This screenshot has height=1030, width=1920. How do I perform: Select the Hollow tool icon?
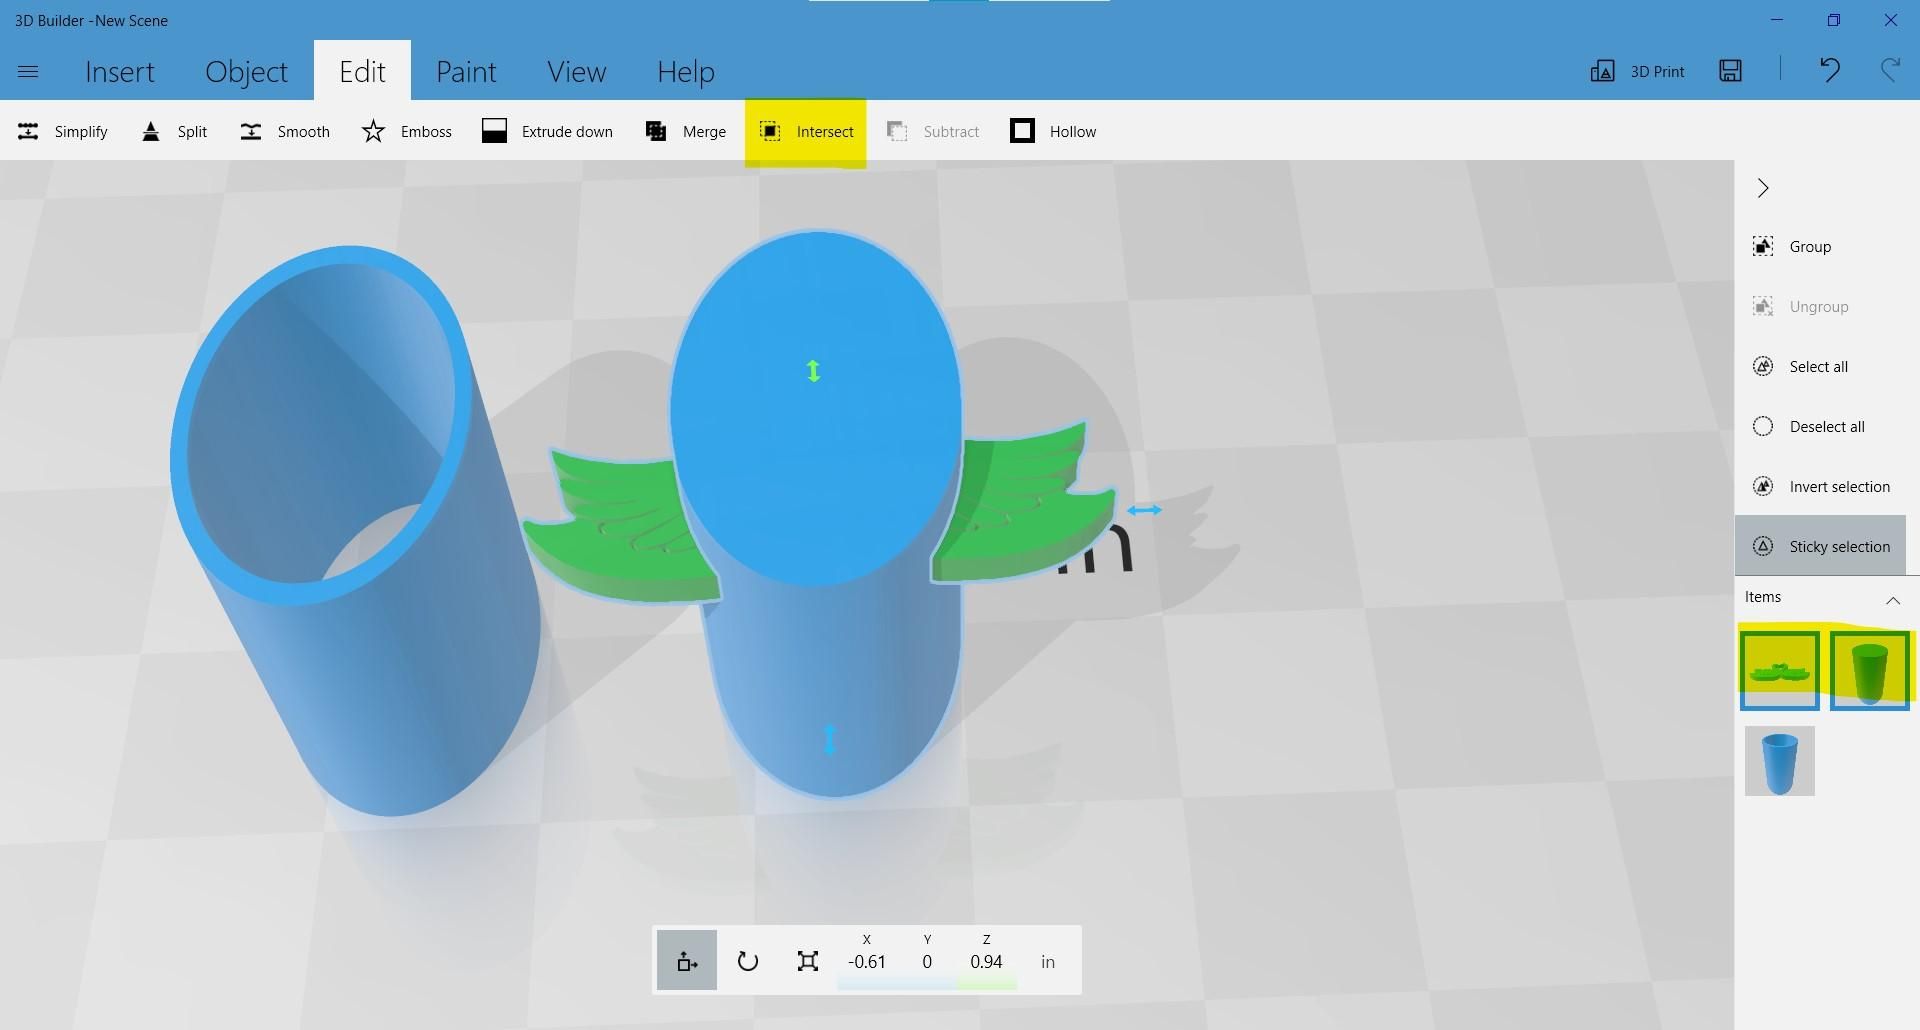click(x=1022, y=131)
